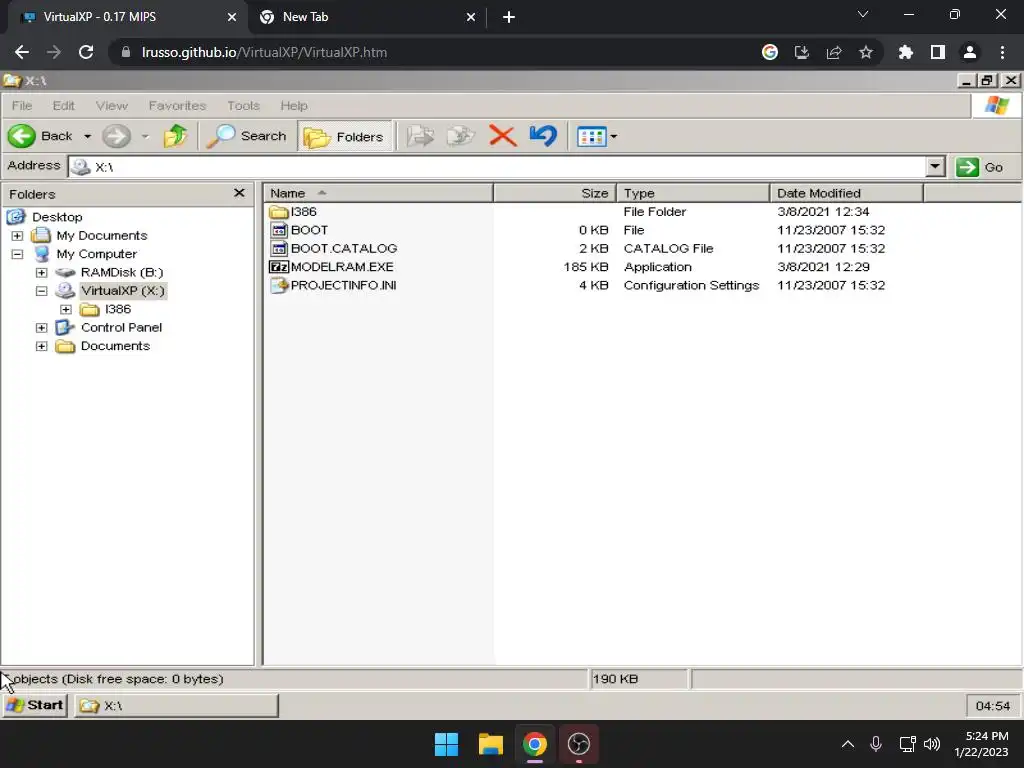Collapse My Computer tree node
Screen dimensions: 1024x768
pyautogui.click(x=17, y=254)
